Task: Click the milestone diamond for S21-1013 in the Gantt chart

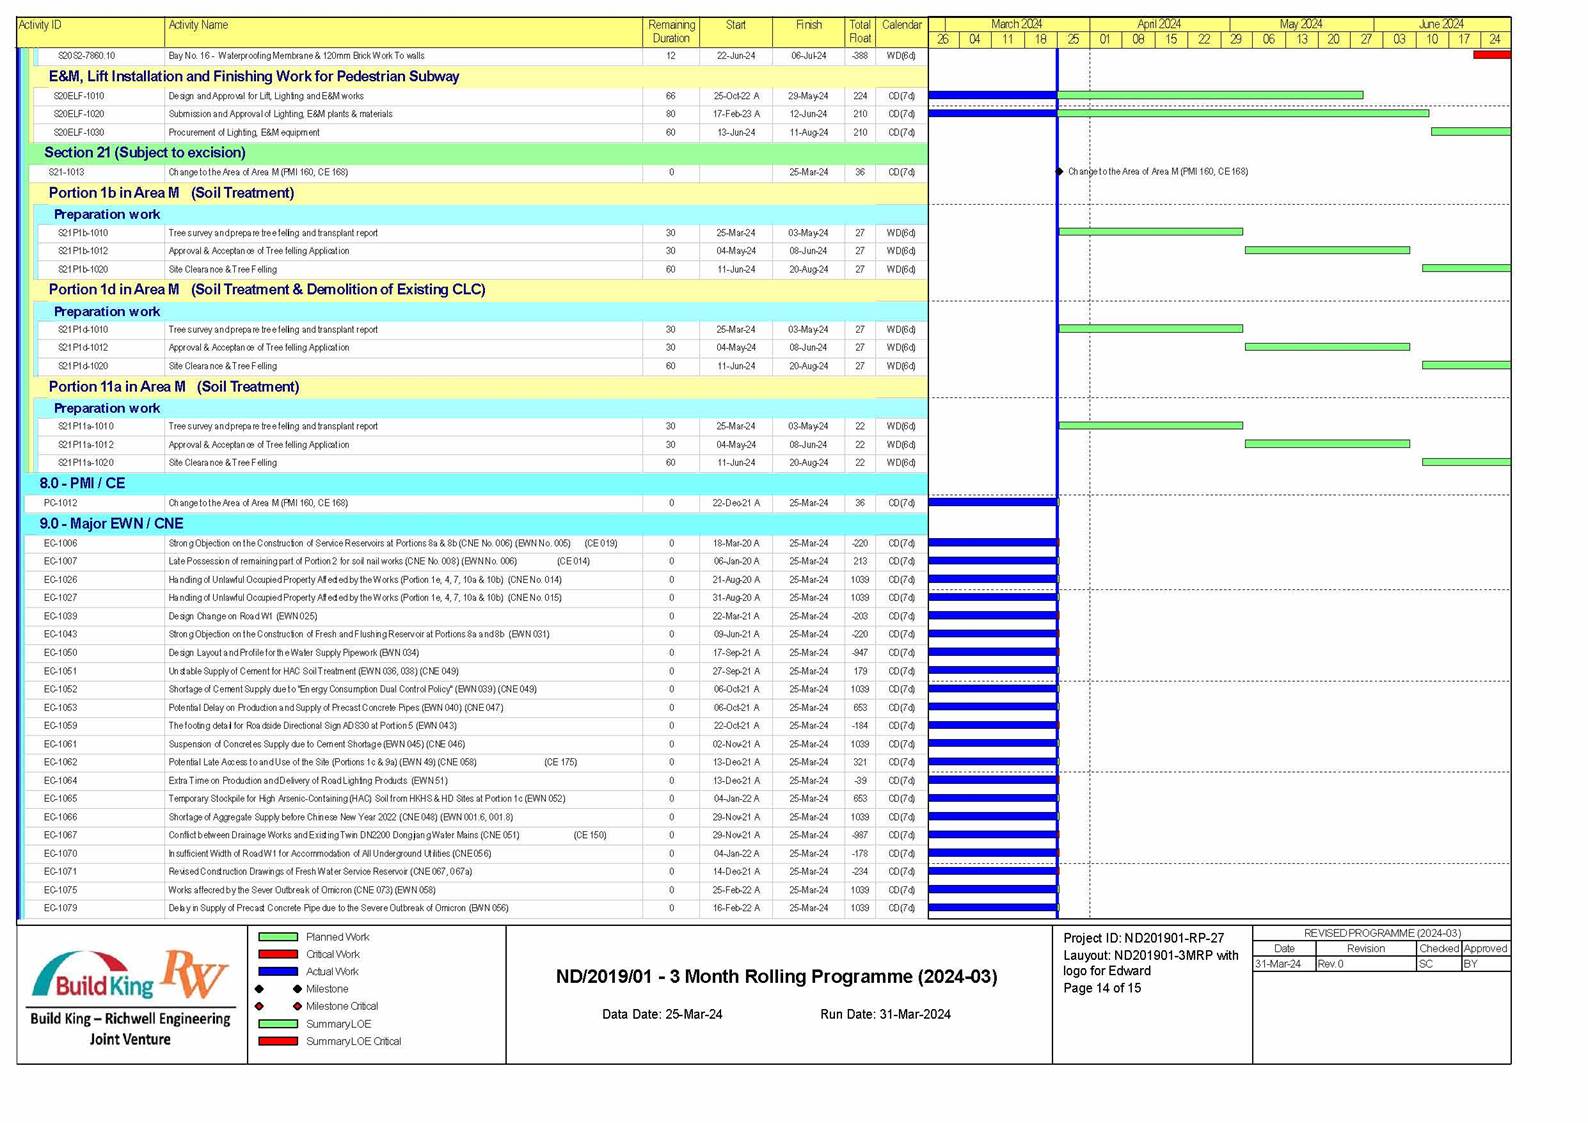Action: click(1060, 172)
